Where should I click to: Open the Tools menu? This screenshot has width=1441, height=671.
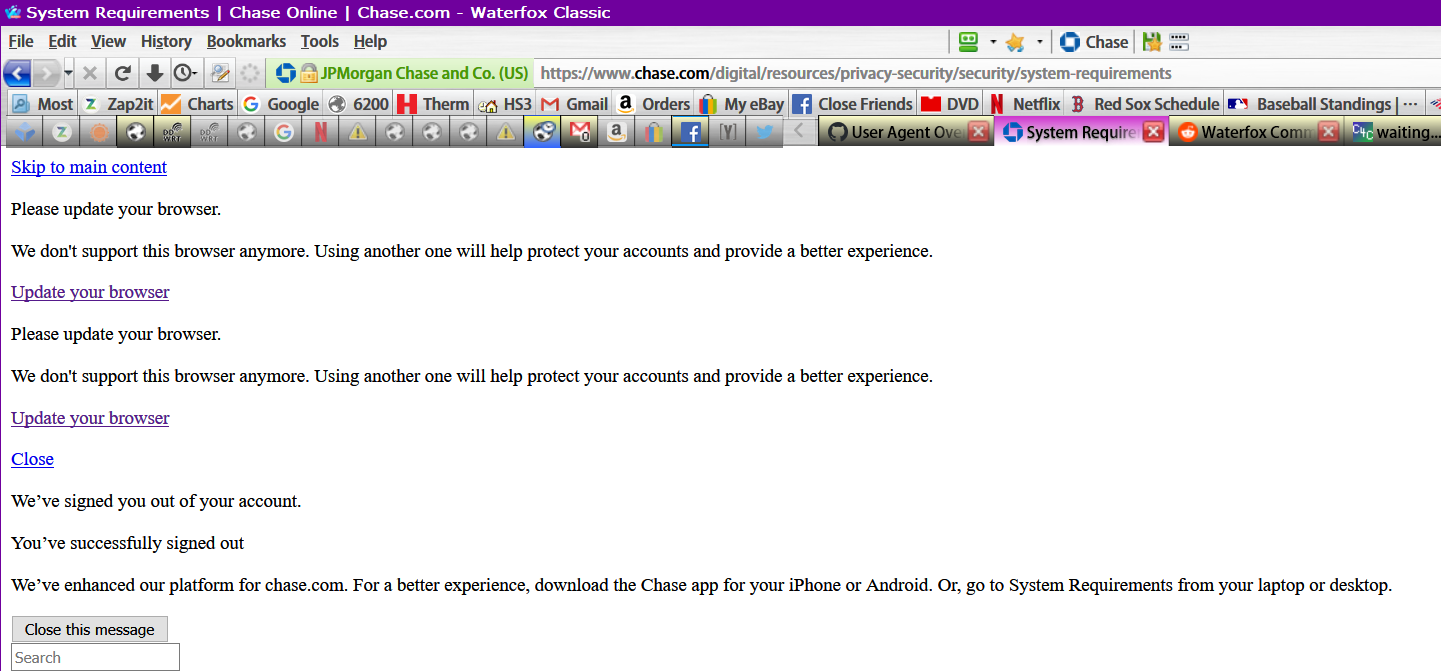tap(320, 41)
